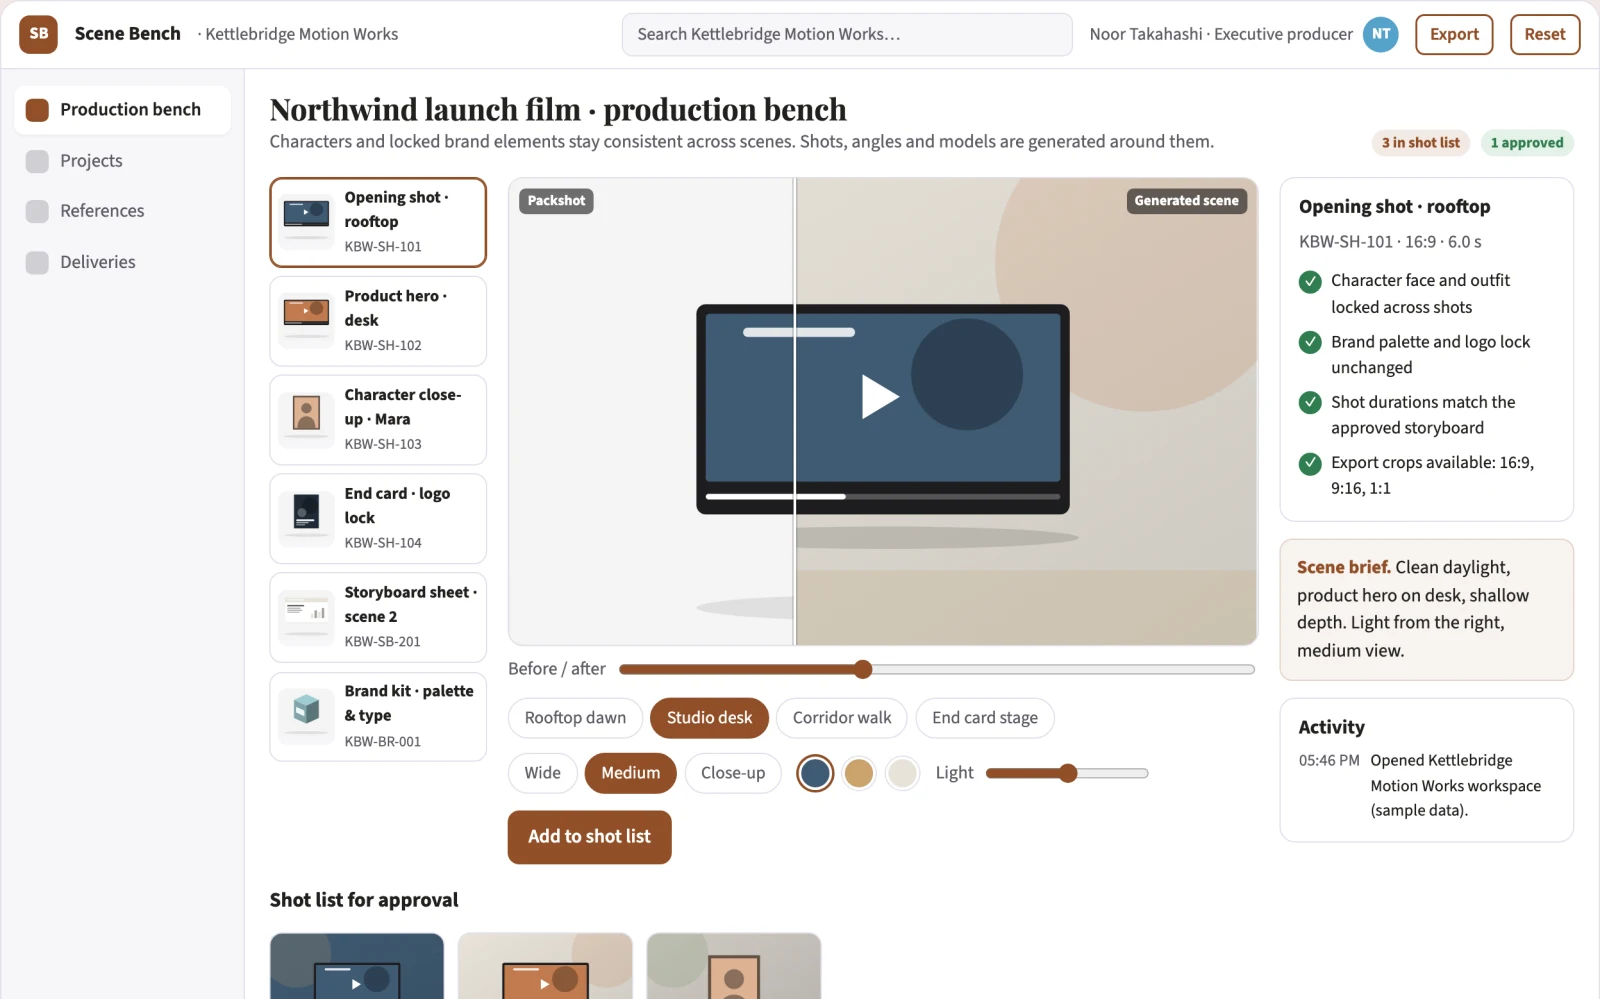Click the SB Scene Bench logo icon

pyautogui.click(x=39, y=34)
